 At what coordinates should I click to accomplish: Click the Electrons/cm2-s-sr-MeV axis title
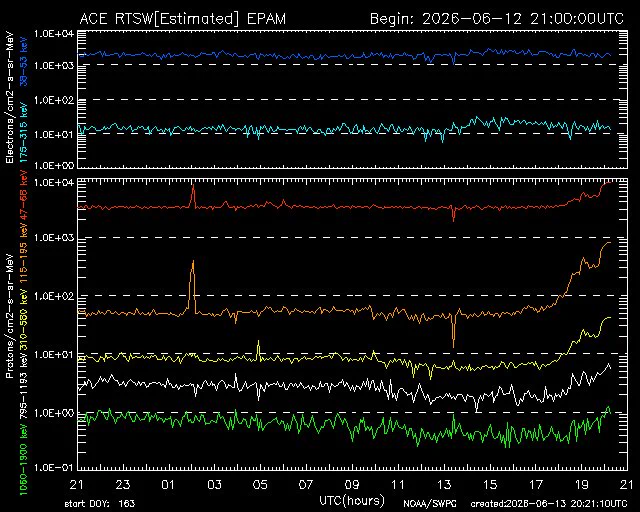pos(9,98)
